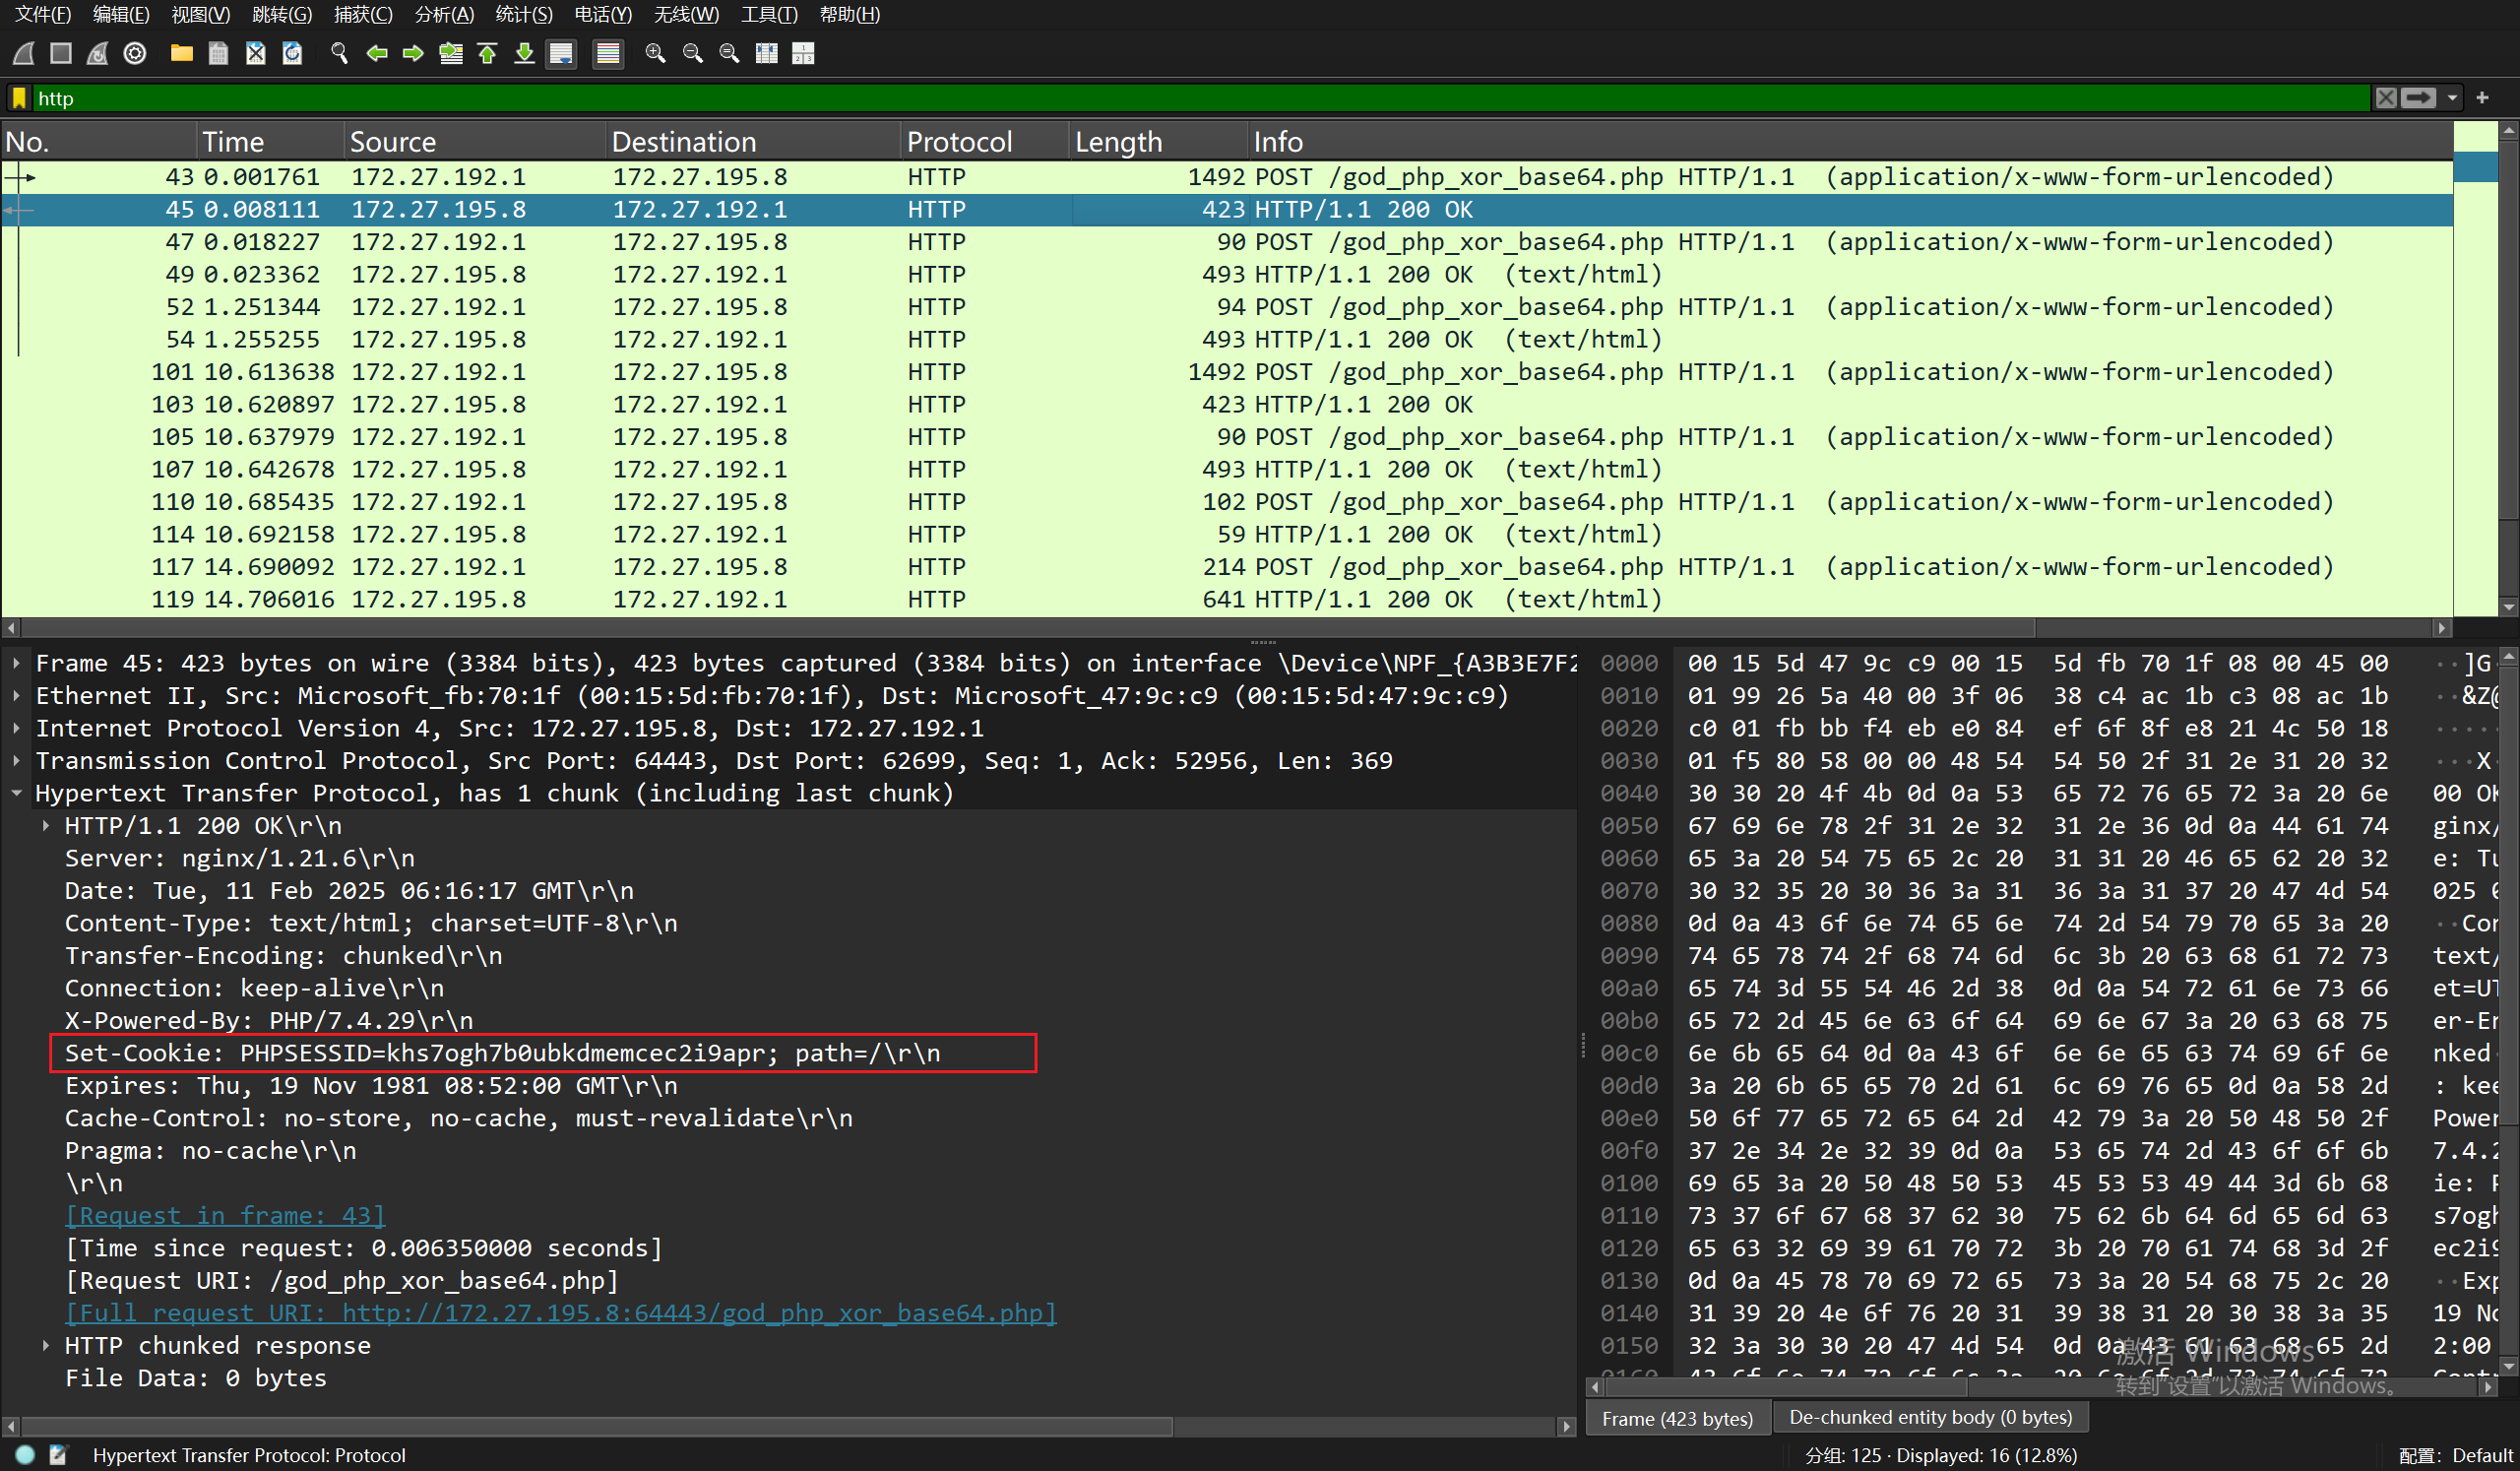The width and height of the screenshot is (2520, 1471).
Task: Toggle auto-scroll during live capture
Action: pyautogui.click(x=562, y=53)
